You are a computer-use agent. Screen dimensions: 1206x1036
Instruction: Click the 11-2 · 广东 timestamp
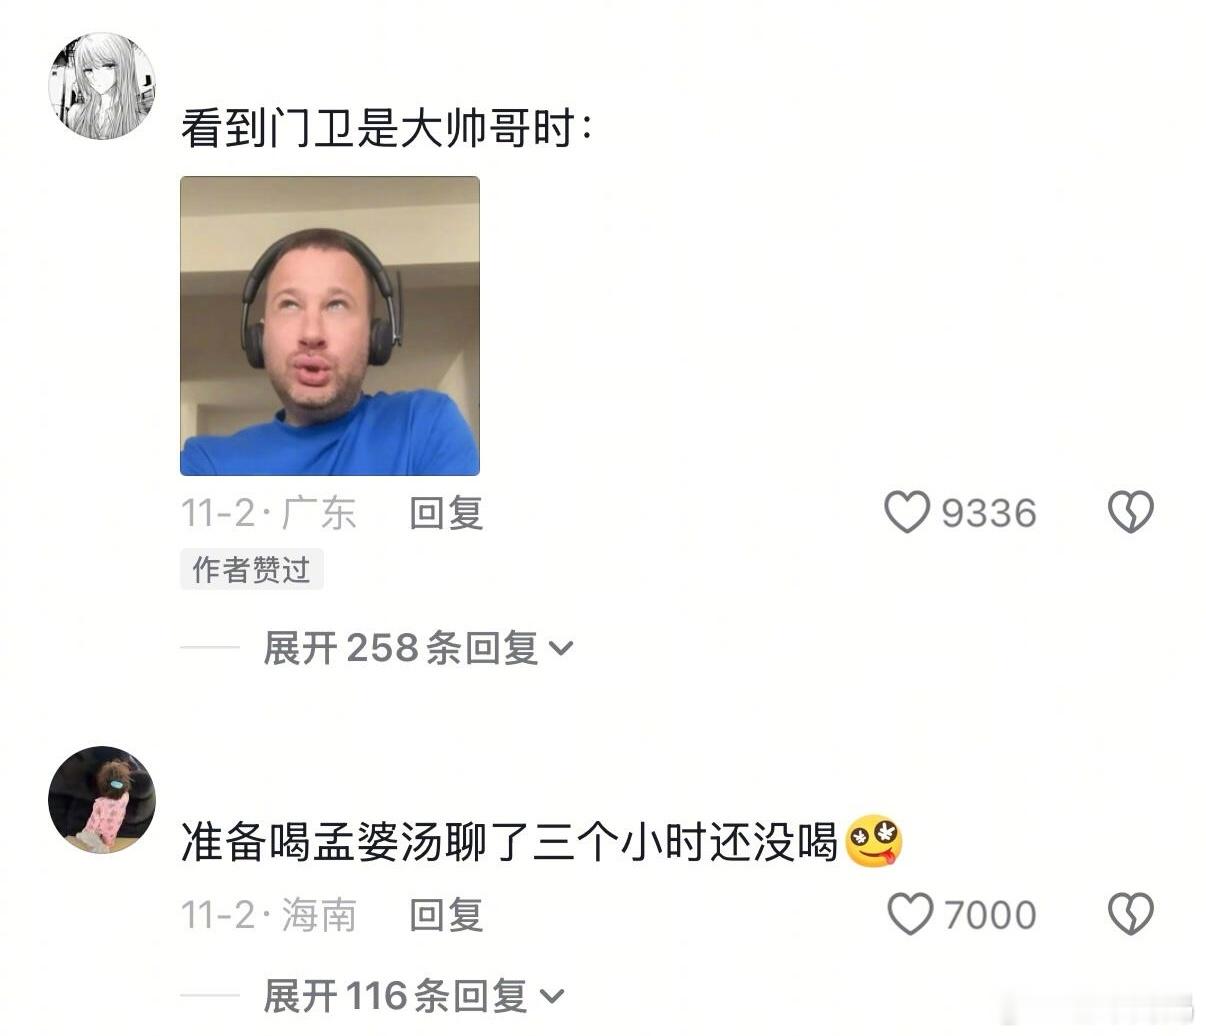coord(268,513)
